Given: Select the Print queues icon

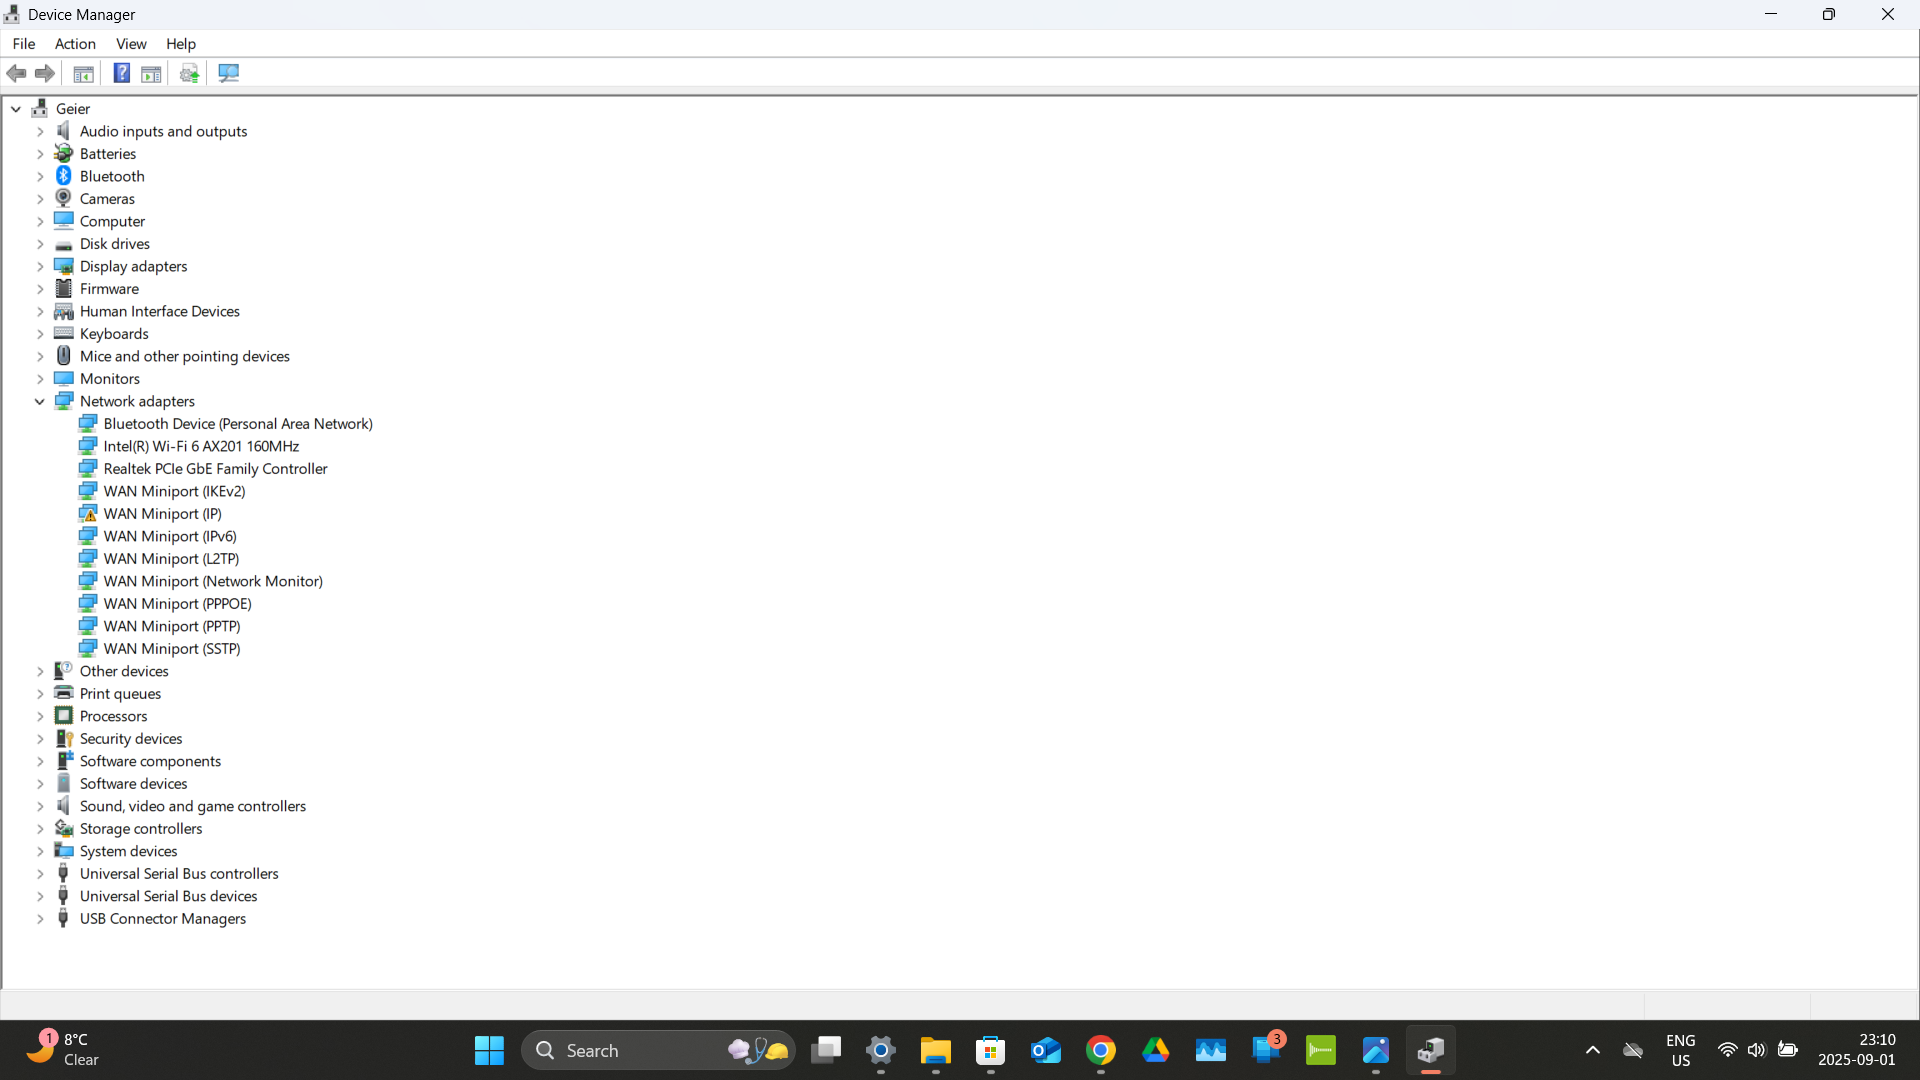Looking at the screenshot, I should [64, 693].
